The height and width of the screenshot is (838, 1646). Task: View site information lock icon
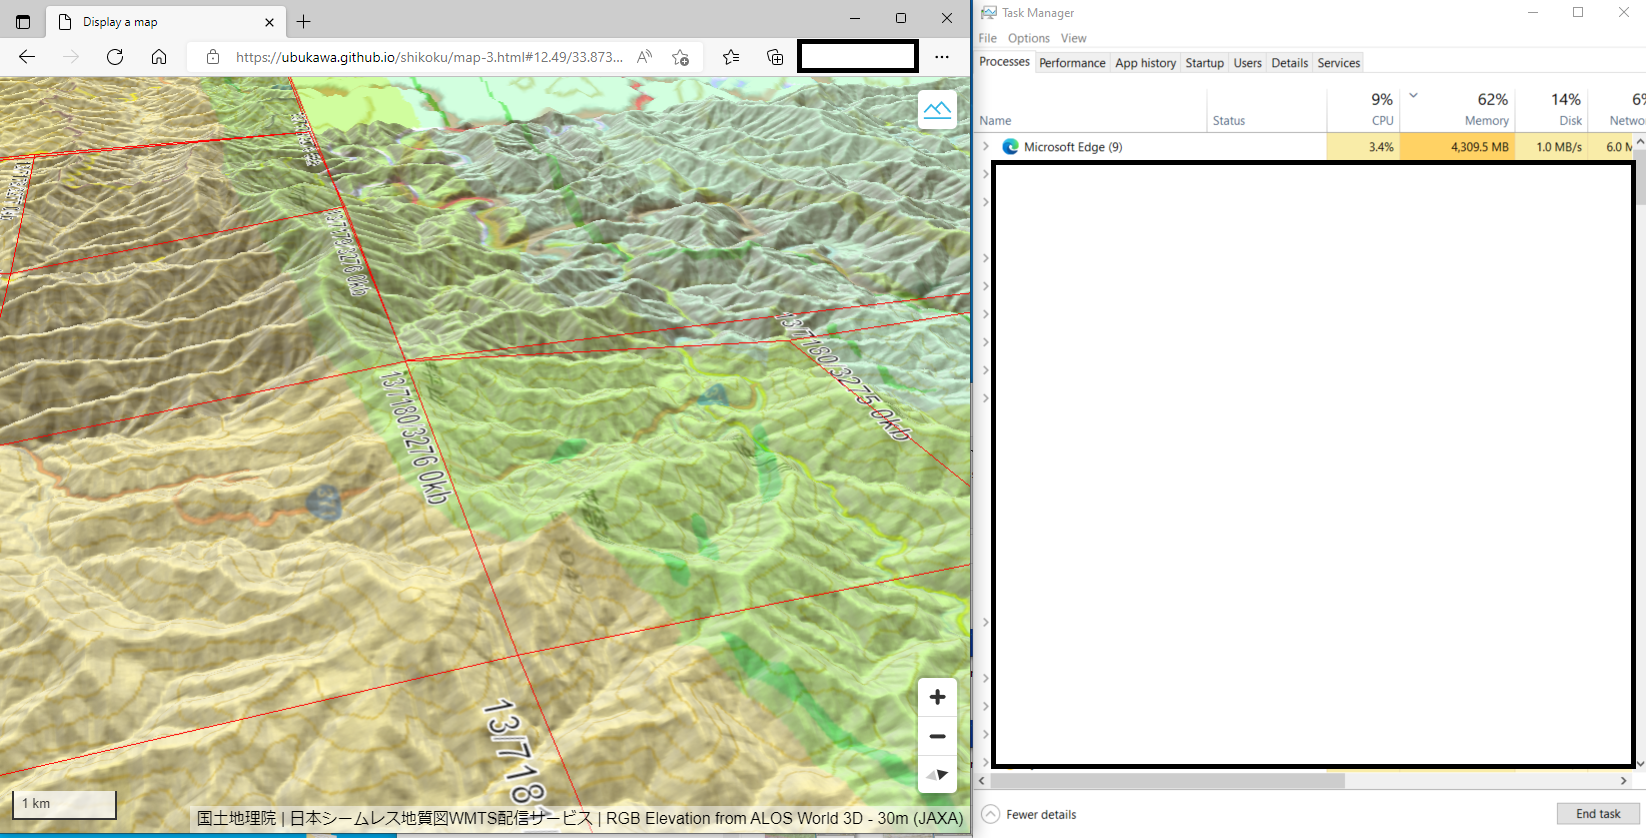tap(212, 57)
